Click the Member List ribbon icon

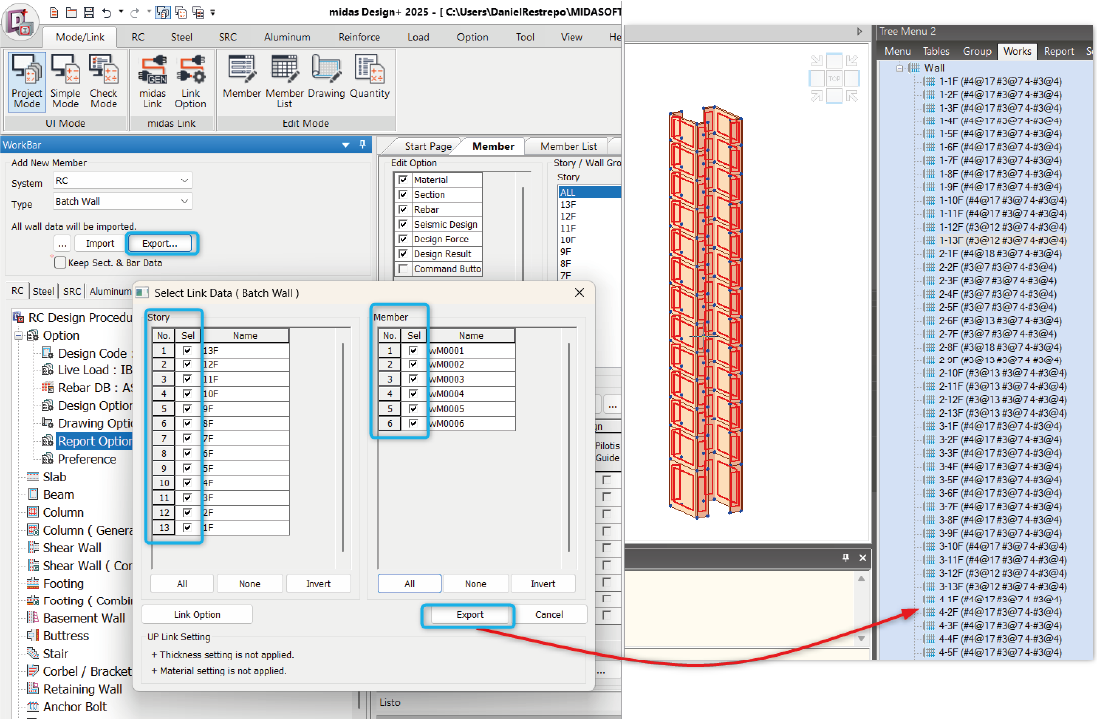pyautogui.click(x=285, y=81)
